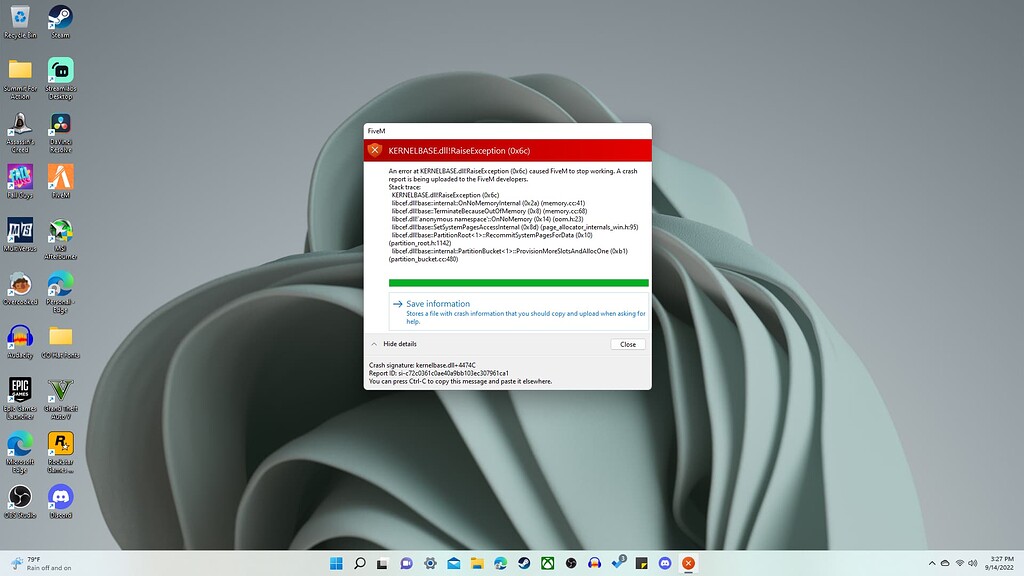Image resolution: width=1024 pixels, height=576 pixels.
Task: Open the Start menu
Action: point(337,563)
